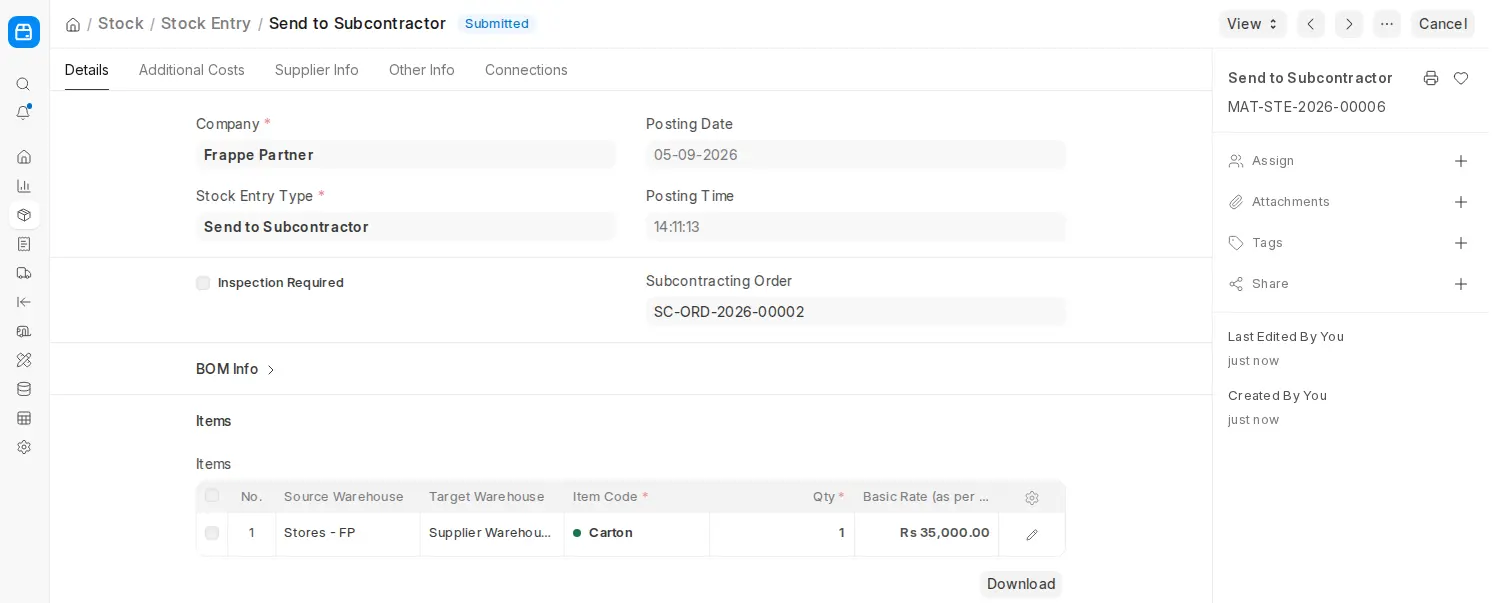This screenshot has height=603, width=1500.
Task: Click the Carton item code cell
Action: [x=637, y=533]
